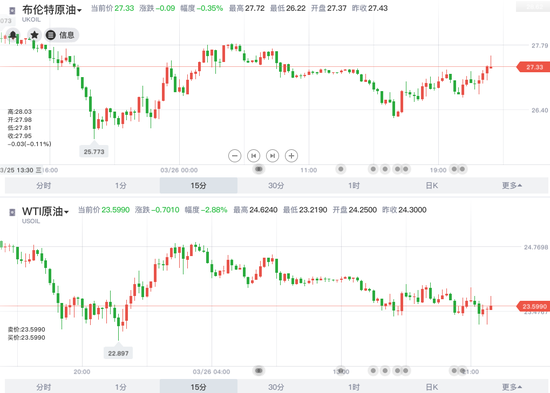The image size is (550, 393).
Task: Click the 25.773 low price marker
Action: point(94,152)
